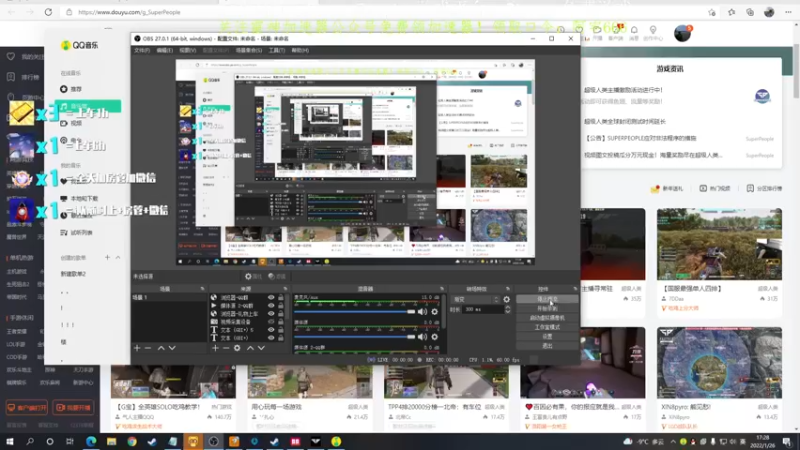Mute the first mixer channel speaker
Screen dimensions: 800x450
click(x=422, y=312)
